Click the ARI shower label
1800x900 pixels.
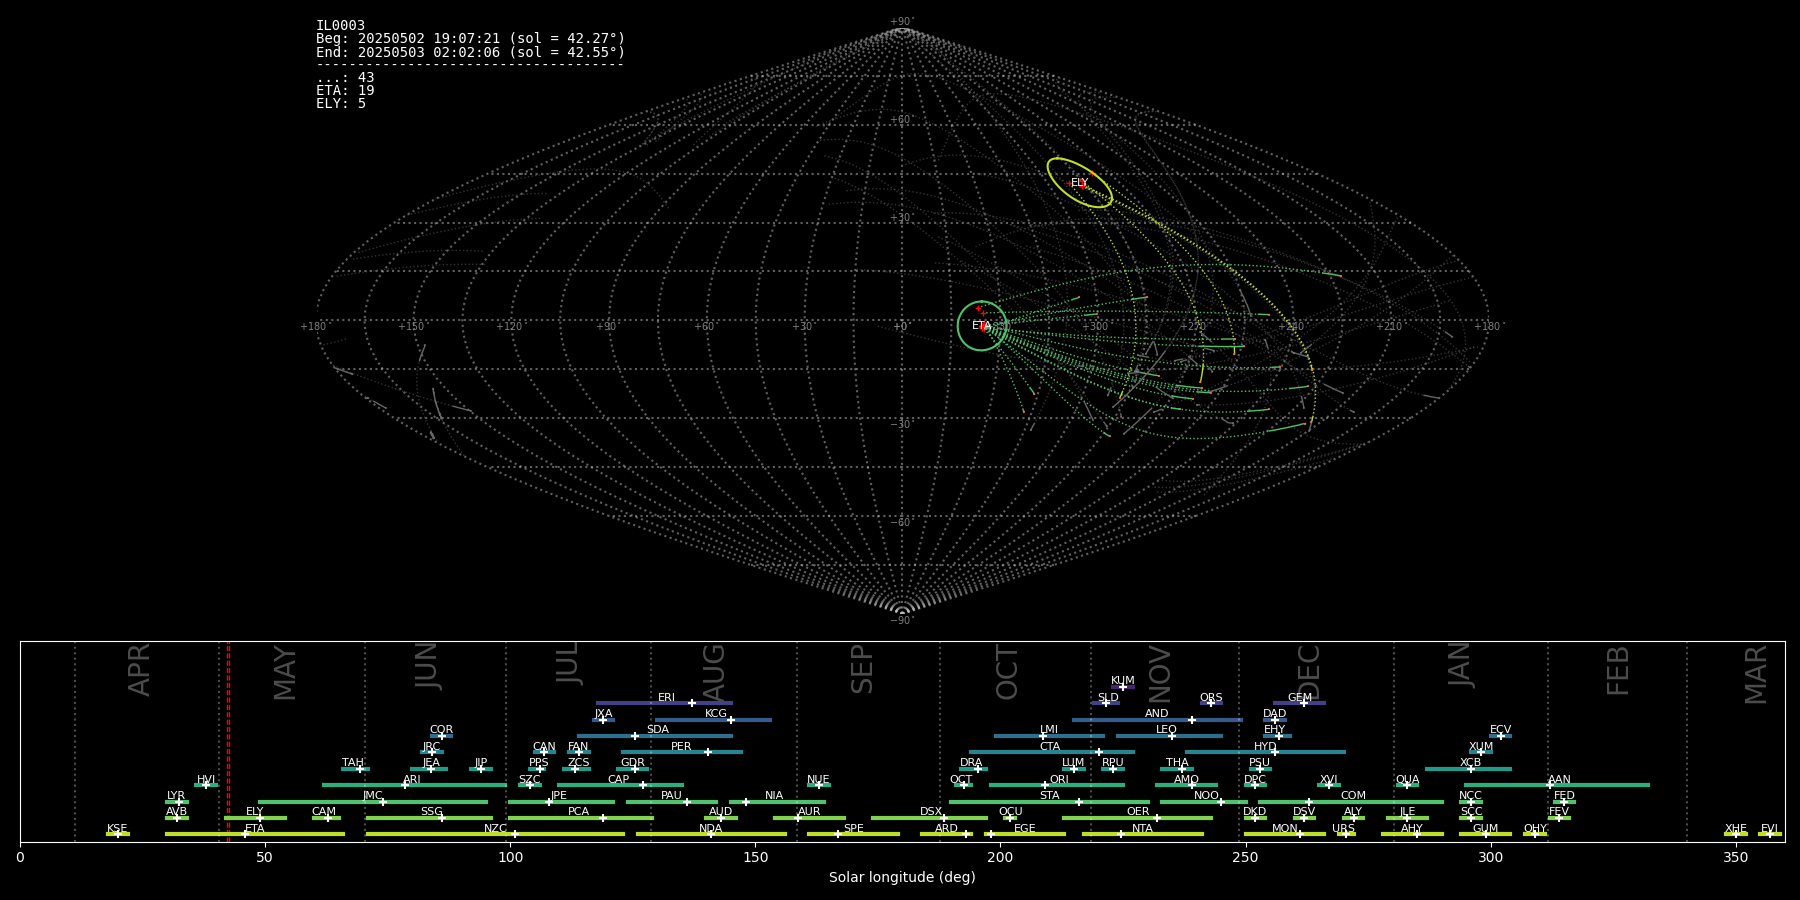(x=412, y=779)
